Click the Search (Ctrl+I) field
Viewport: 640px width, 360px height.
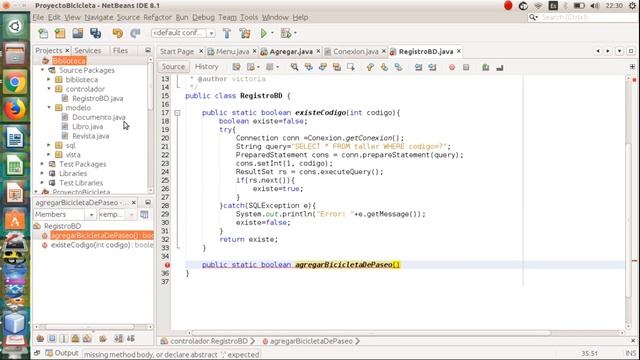[x=584, y=17]
